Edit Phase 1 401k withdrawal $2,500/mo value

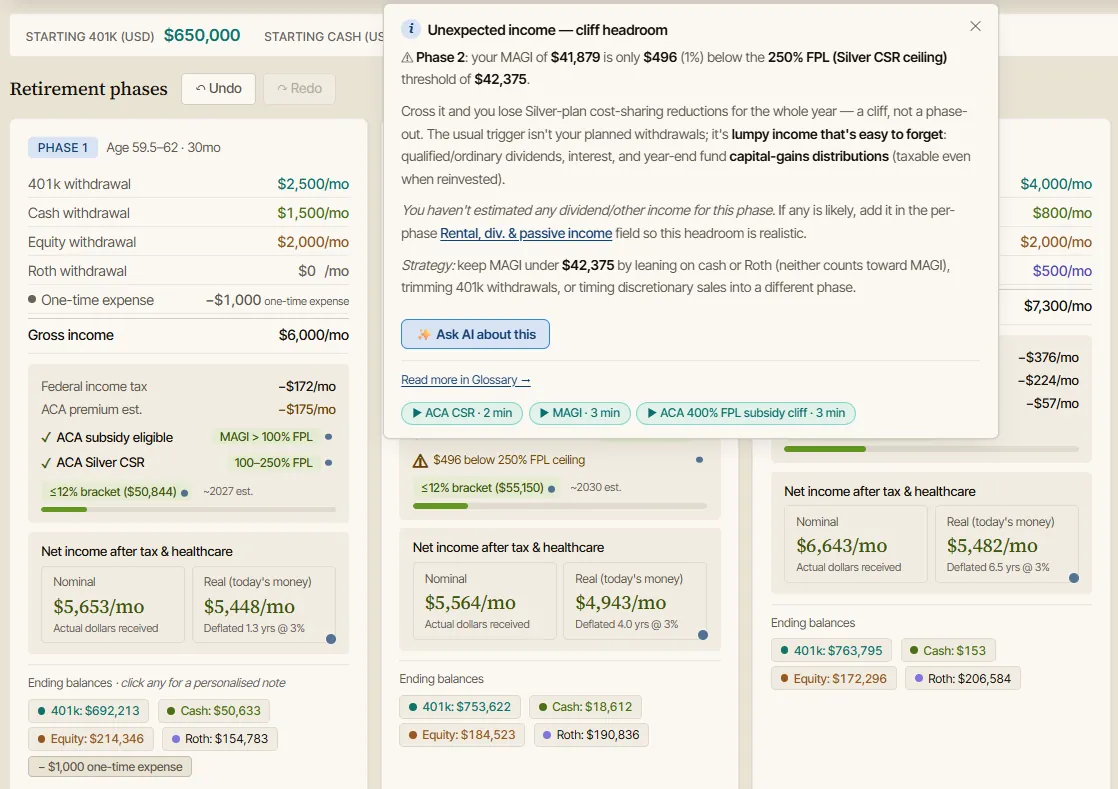313,184
